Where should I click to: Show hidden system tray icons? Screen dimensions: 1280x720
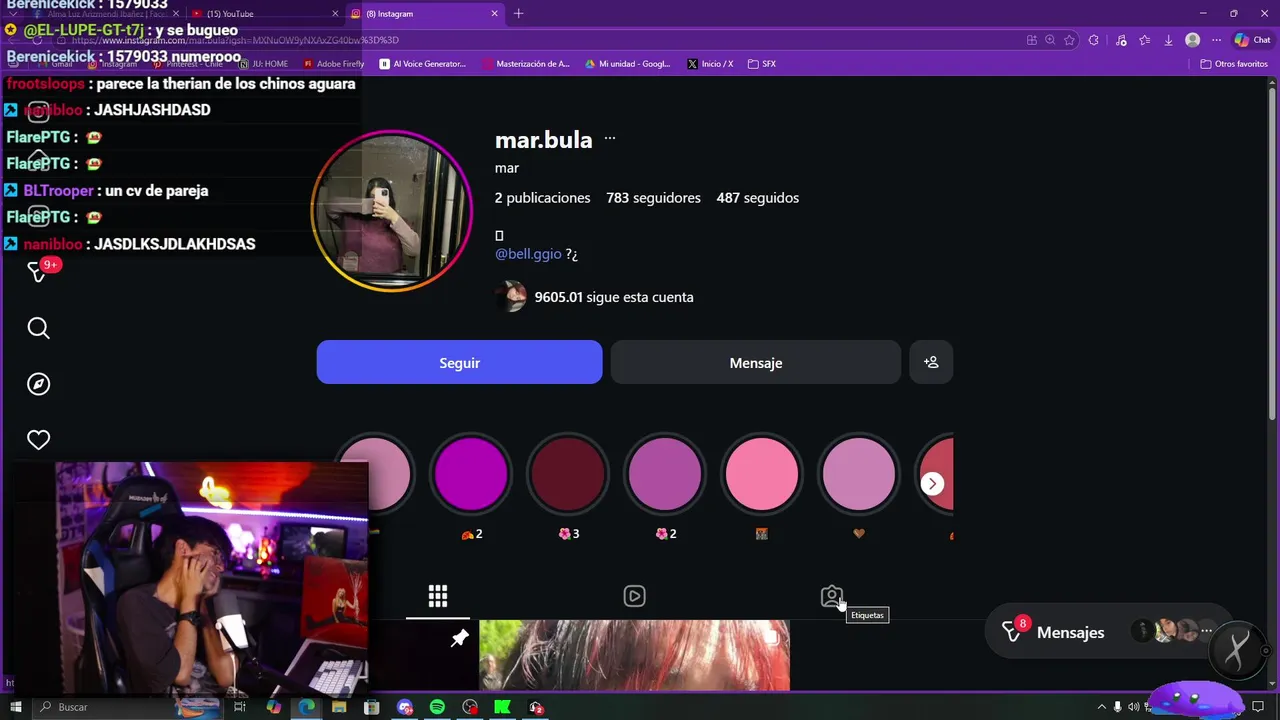(x=1101, y=707)
